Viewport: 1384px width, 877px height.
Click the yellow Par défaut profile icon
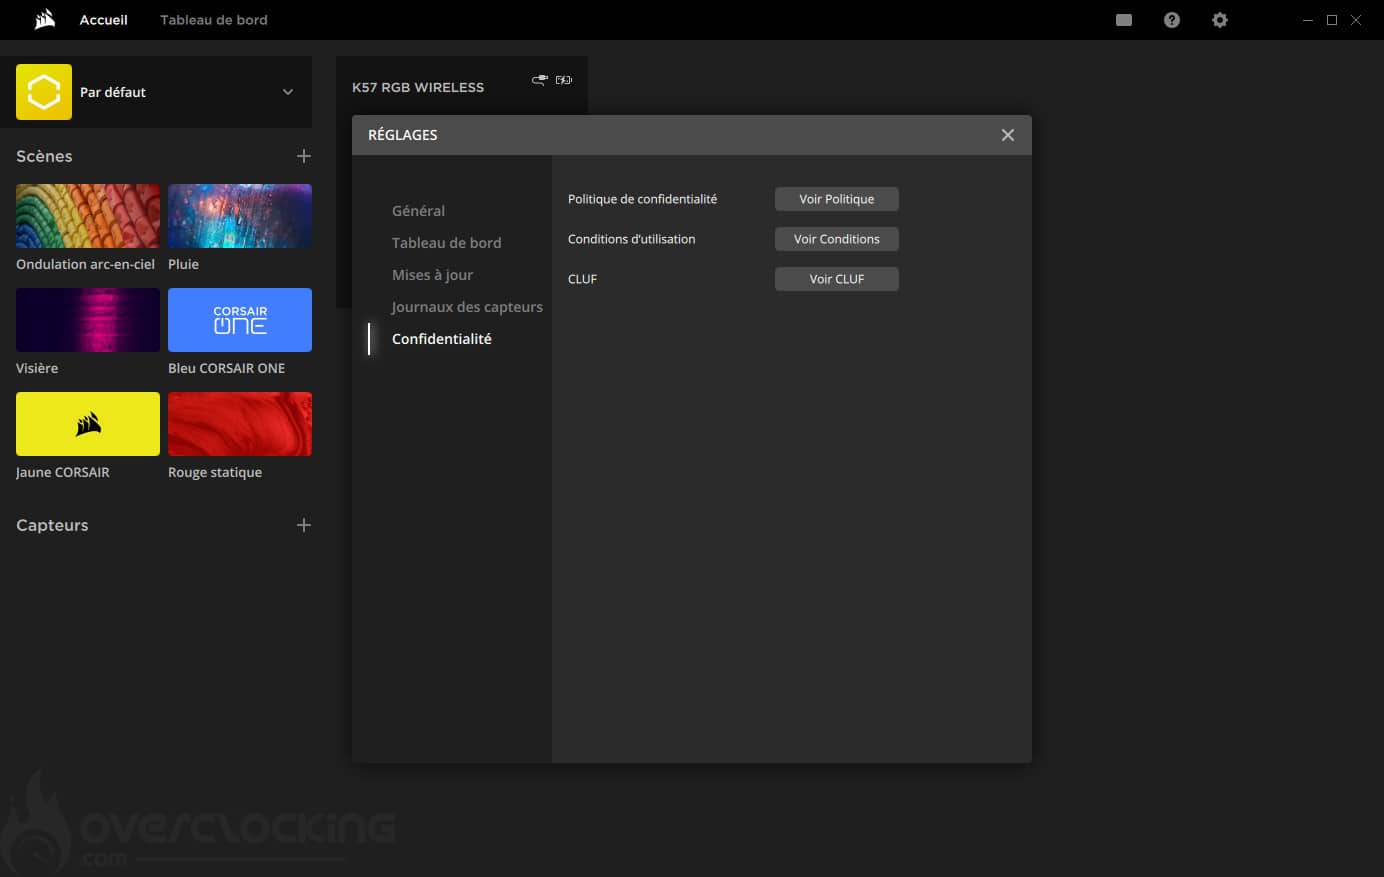tap(44, 92)
